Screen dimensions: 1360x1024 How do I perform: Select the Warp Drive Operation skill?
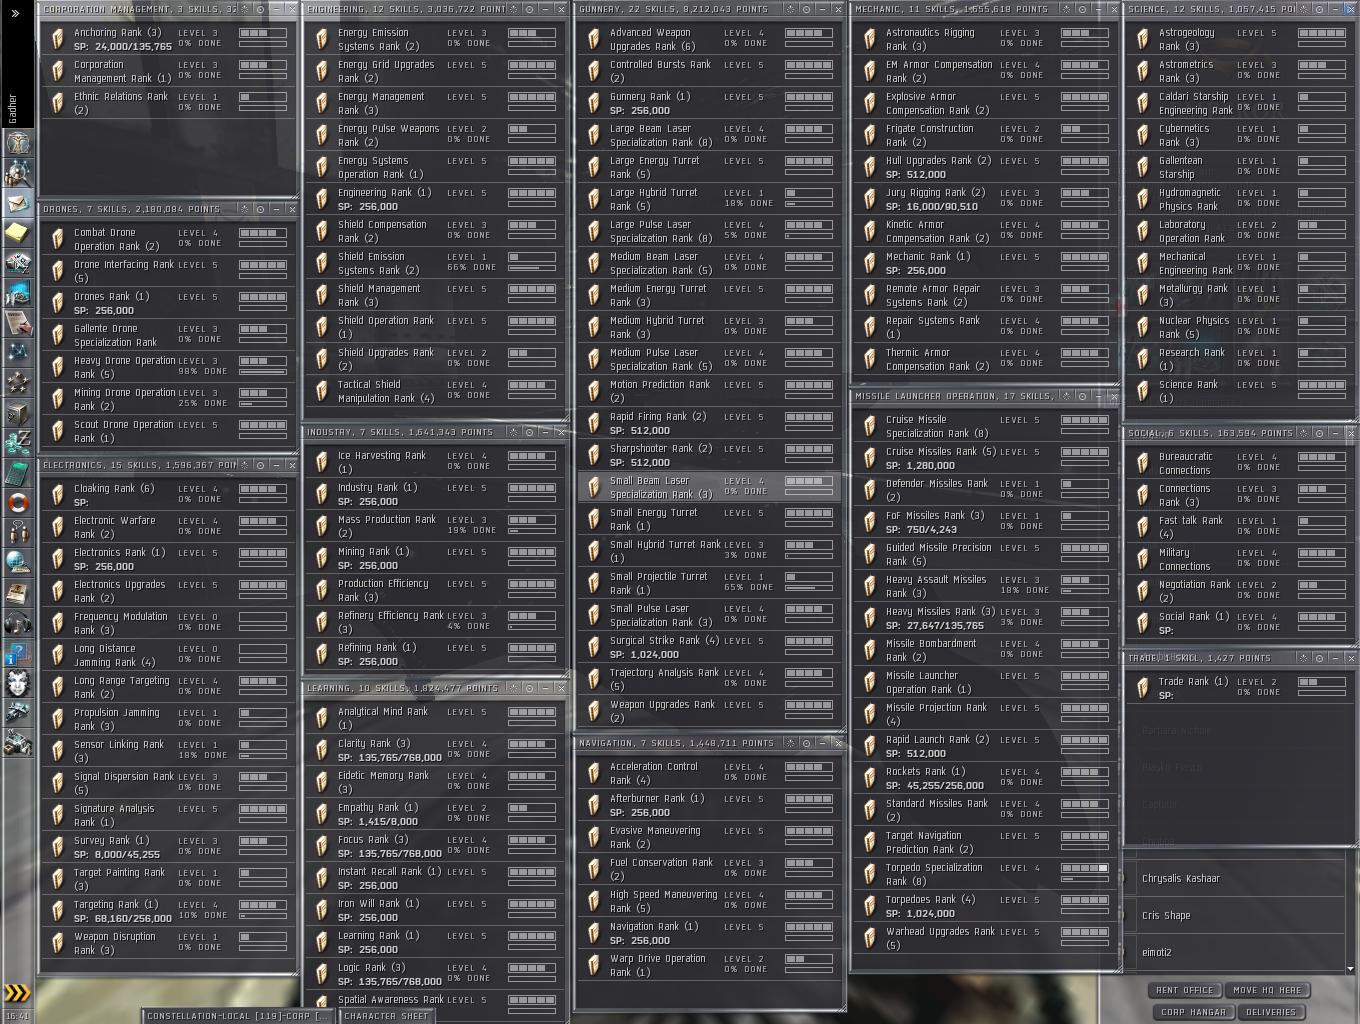coord(709,966)
